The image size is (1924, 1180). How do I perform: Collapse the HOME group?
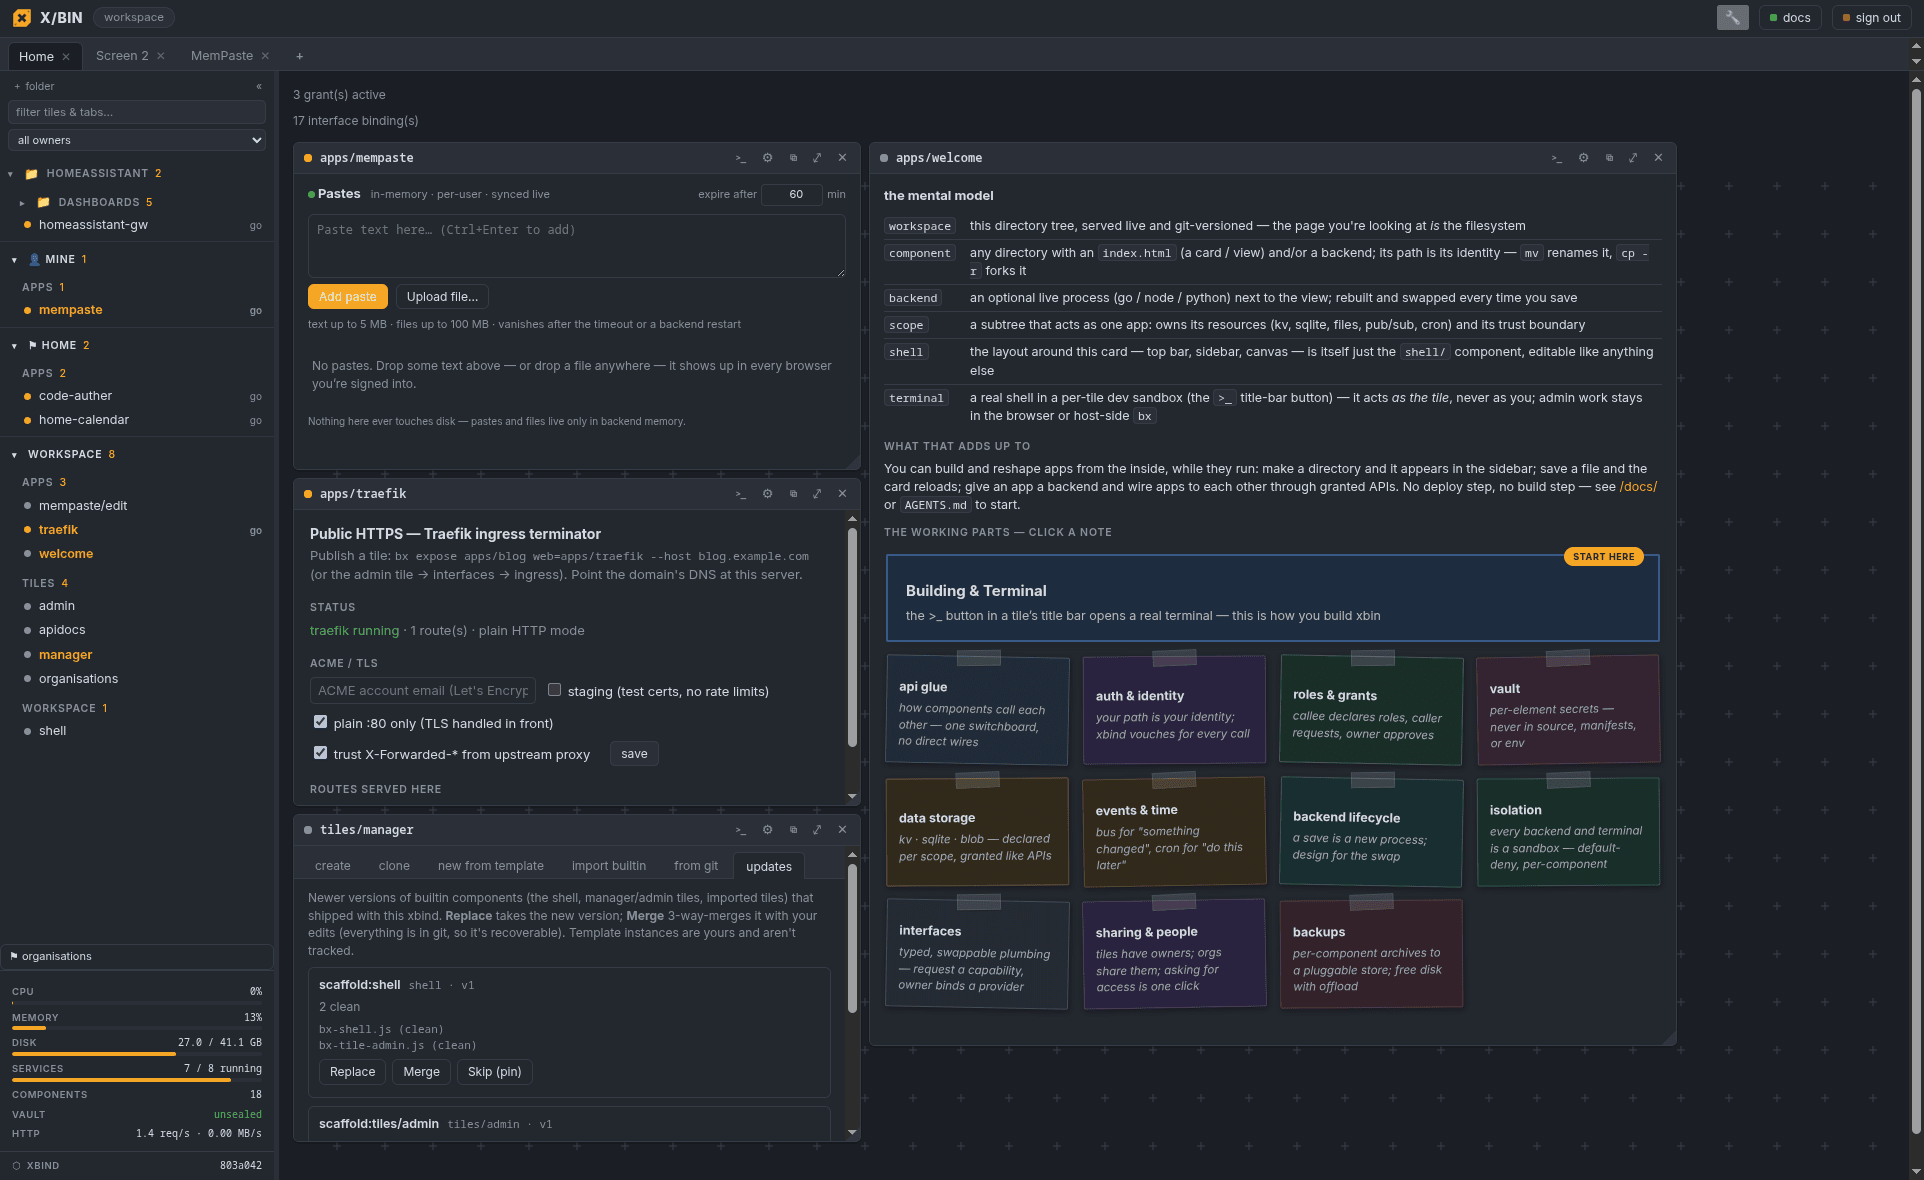[14, 346]
